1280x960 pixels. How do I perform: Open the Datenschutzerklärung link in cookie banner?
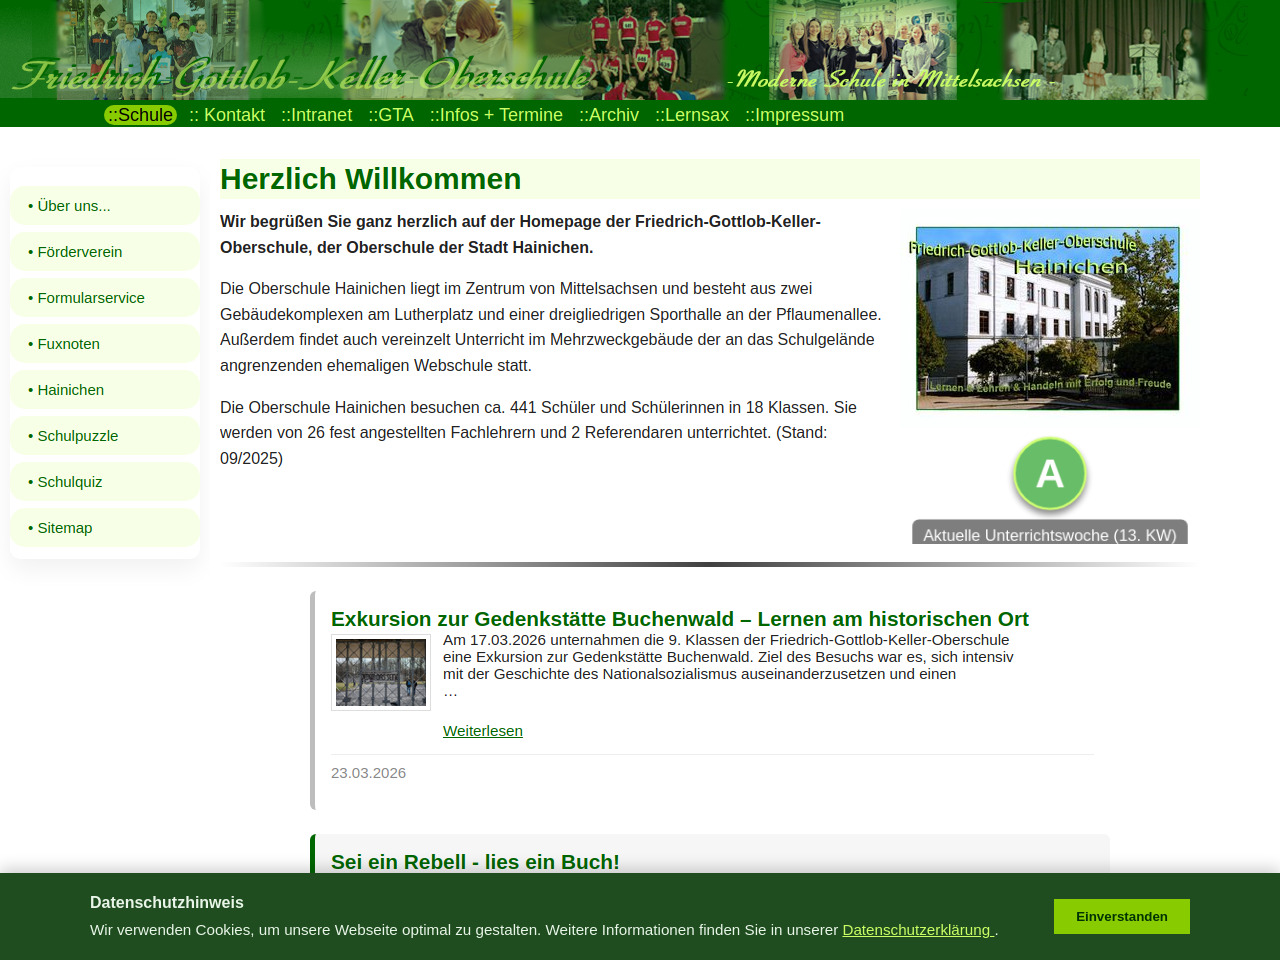[917, 930]
